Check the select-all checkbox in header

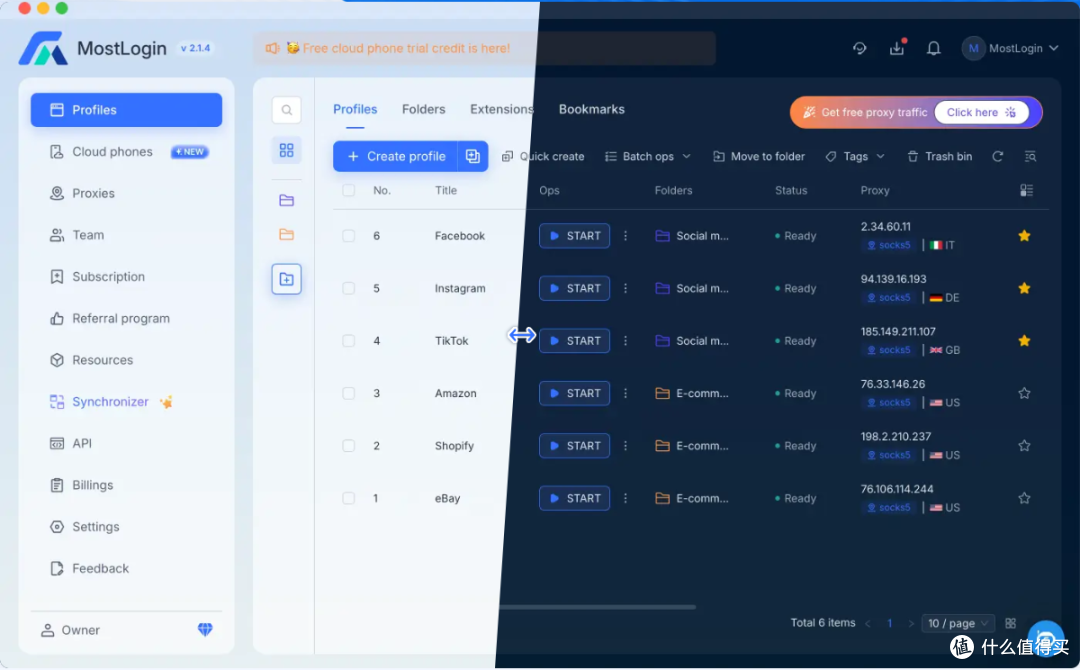click(x=349, y=190)
